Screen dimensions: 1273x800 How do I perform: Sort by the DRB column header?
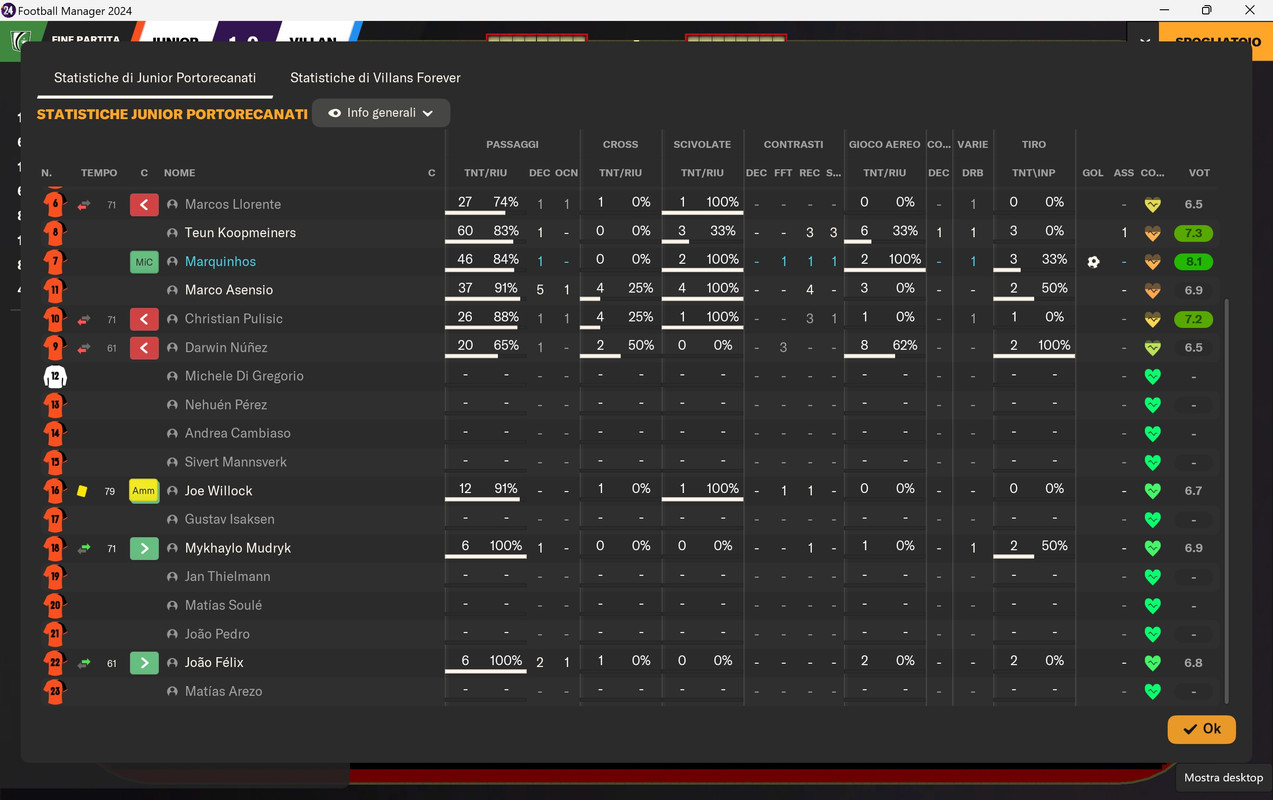(x=972, y=173)
